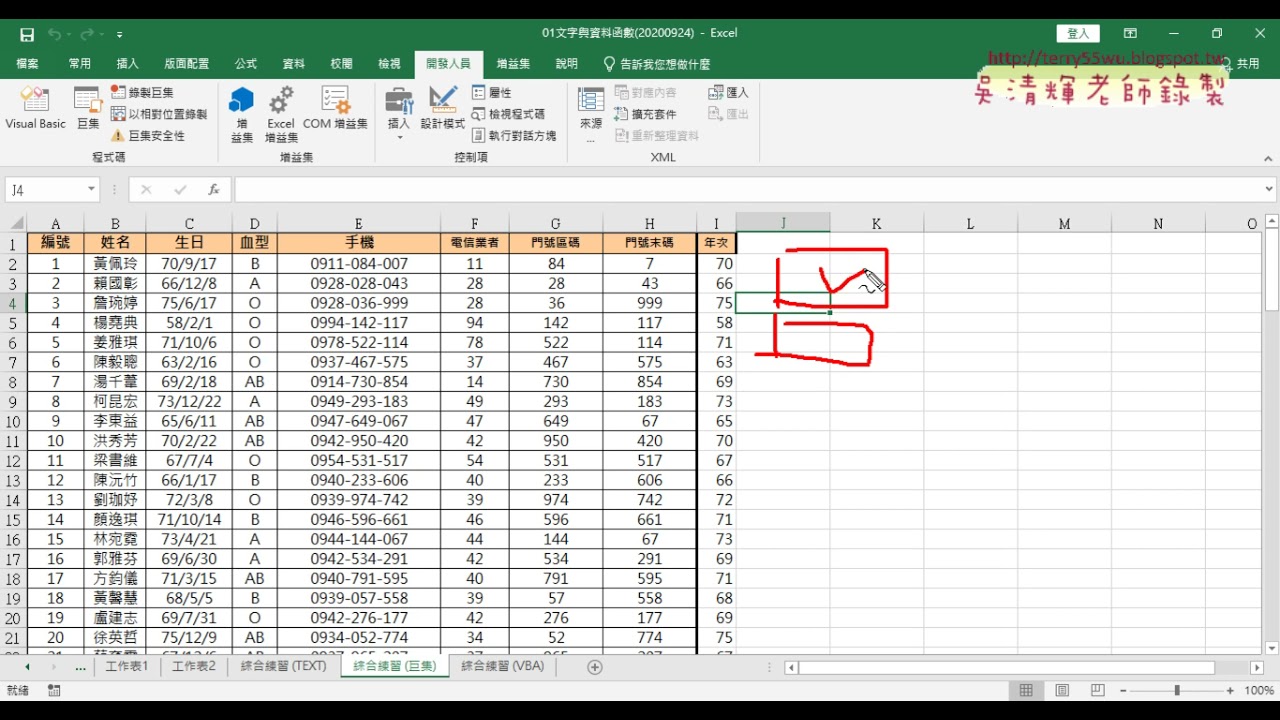Screen dimensions: 1280x720
Task: Click the Name Box showing J4
Action: pos(45,189)
